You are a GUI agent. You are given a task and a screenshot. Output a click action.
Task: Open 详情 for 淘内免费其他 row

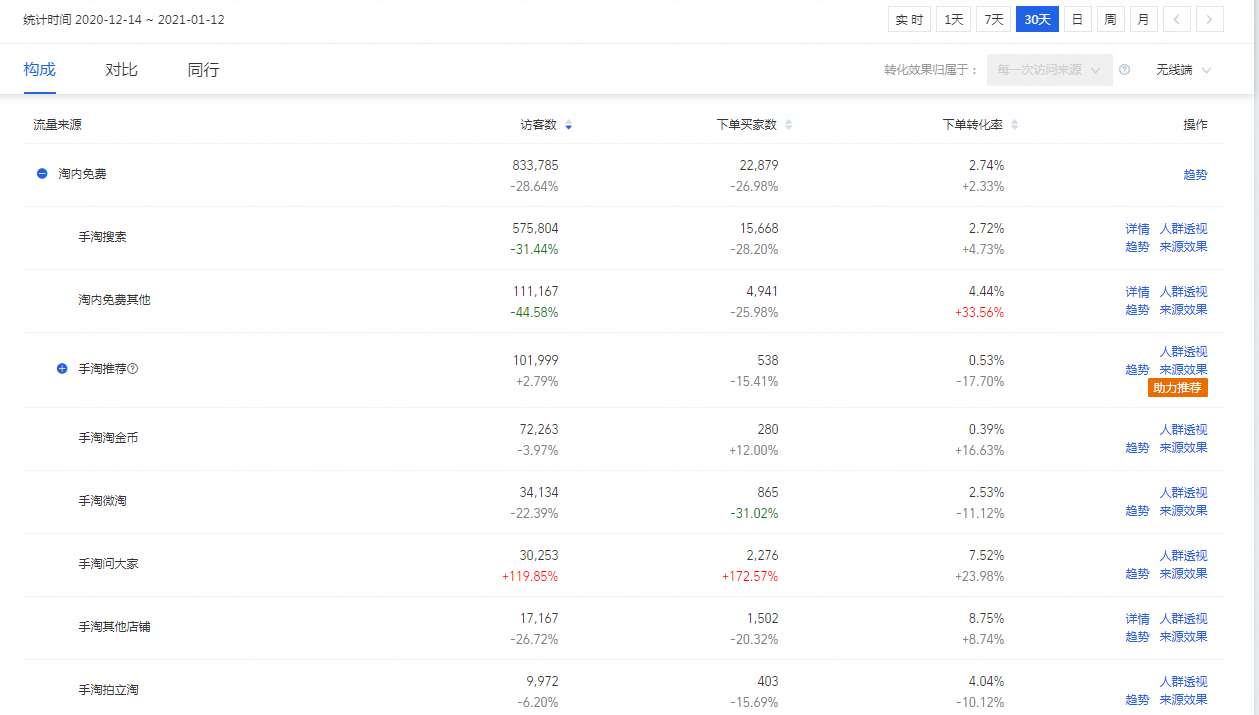(1137, 292)
